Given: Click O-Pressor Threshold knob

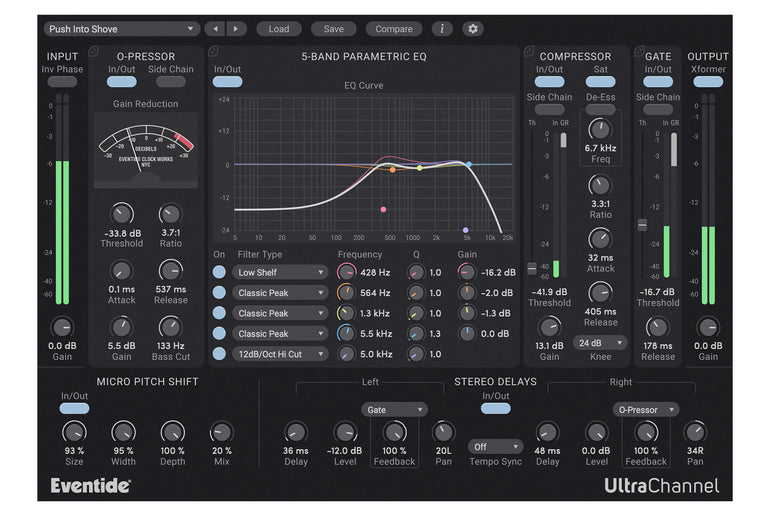Looking at the screenshot, I should pos(122,214).
